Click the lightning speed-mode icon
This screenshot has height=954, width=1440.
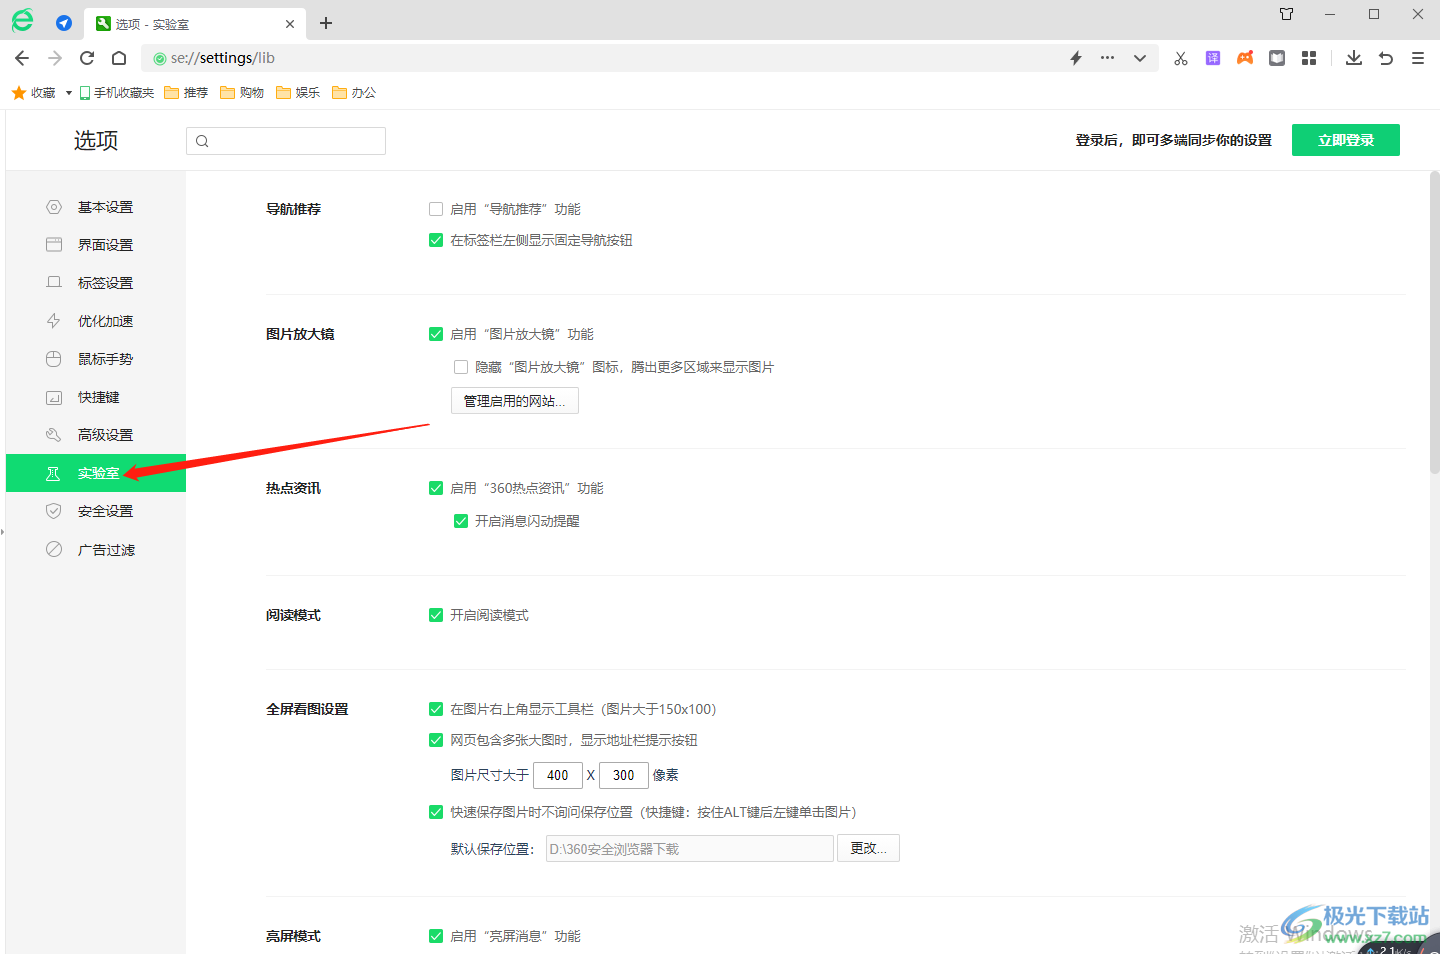point(1076,58)
